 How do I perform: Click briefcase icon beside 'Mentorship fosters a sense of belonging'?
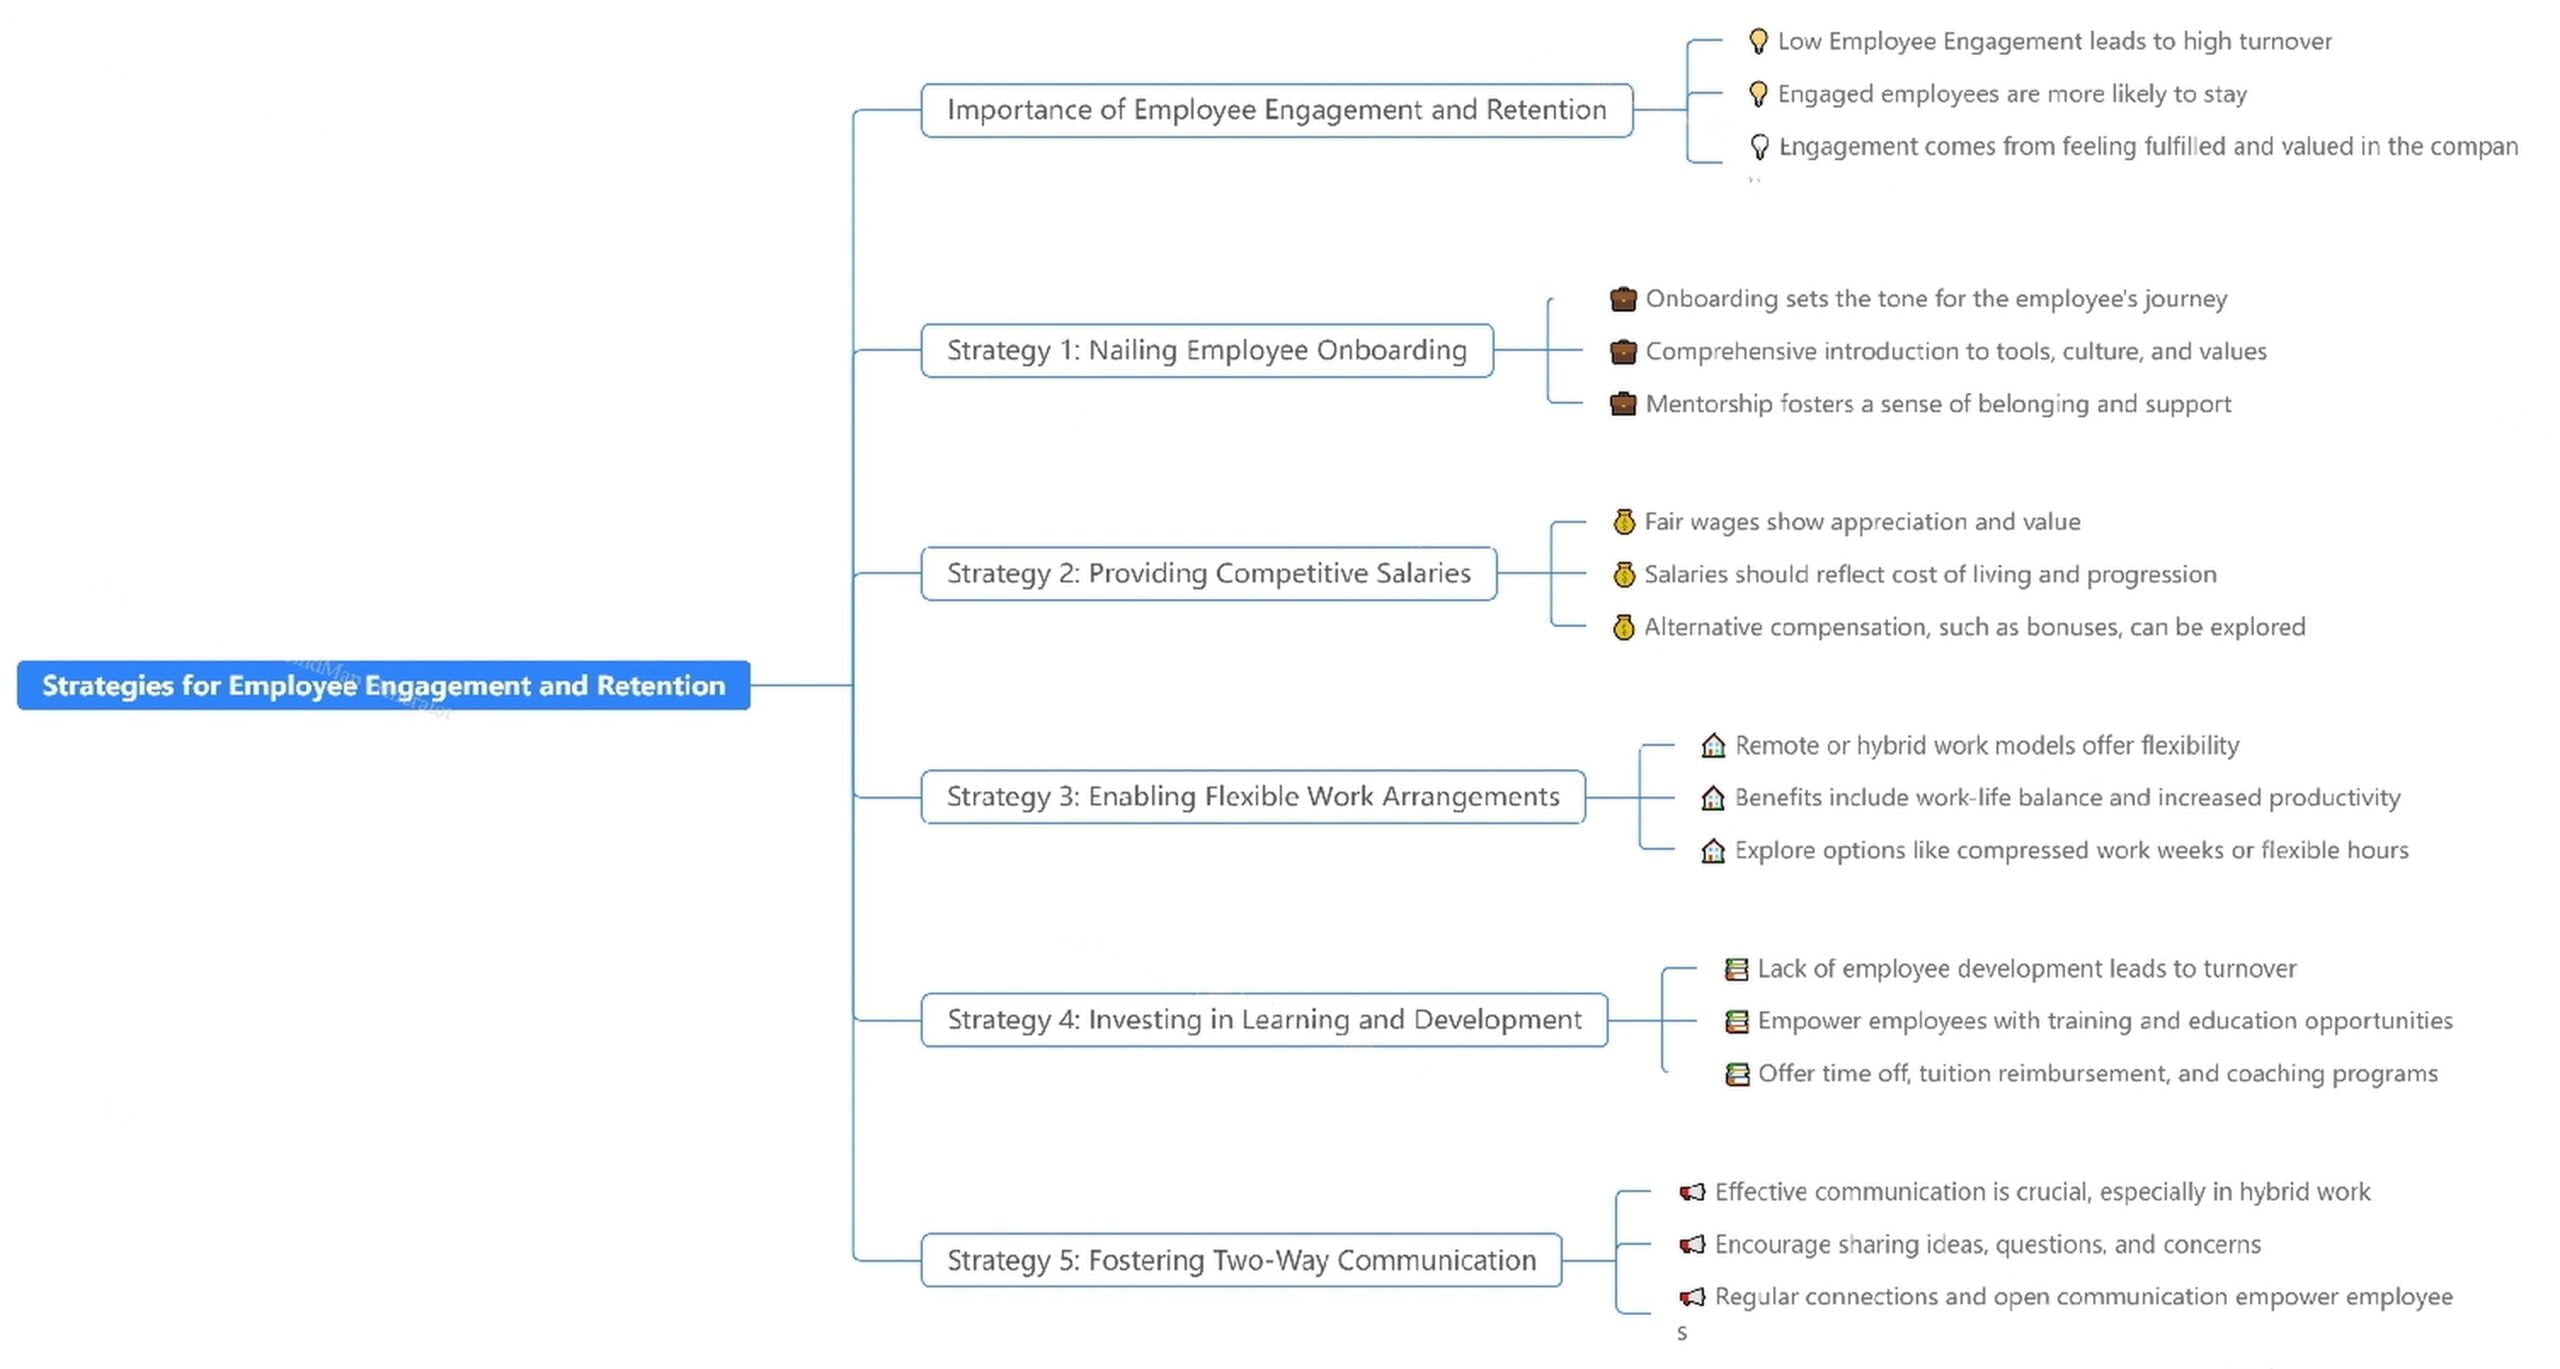pyautogui.click(x=1623, y=404)
